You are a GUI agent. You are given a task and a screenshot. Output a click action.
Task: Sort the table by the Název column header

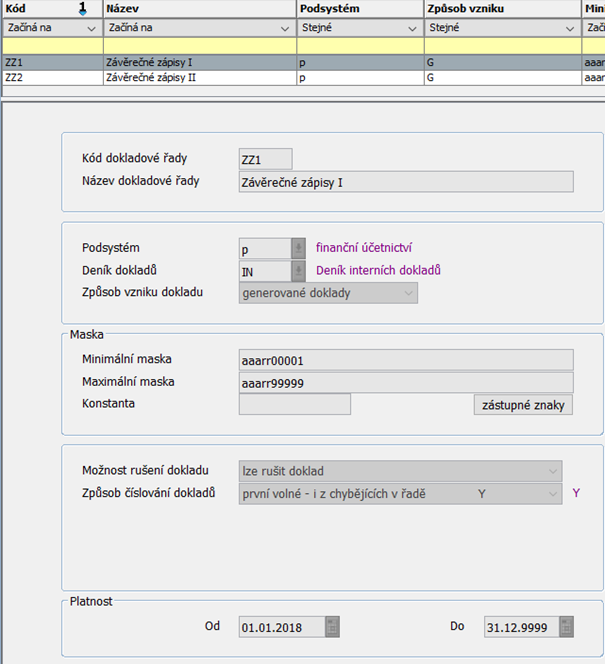[200, 9]
